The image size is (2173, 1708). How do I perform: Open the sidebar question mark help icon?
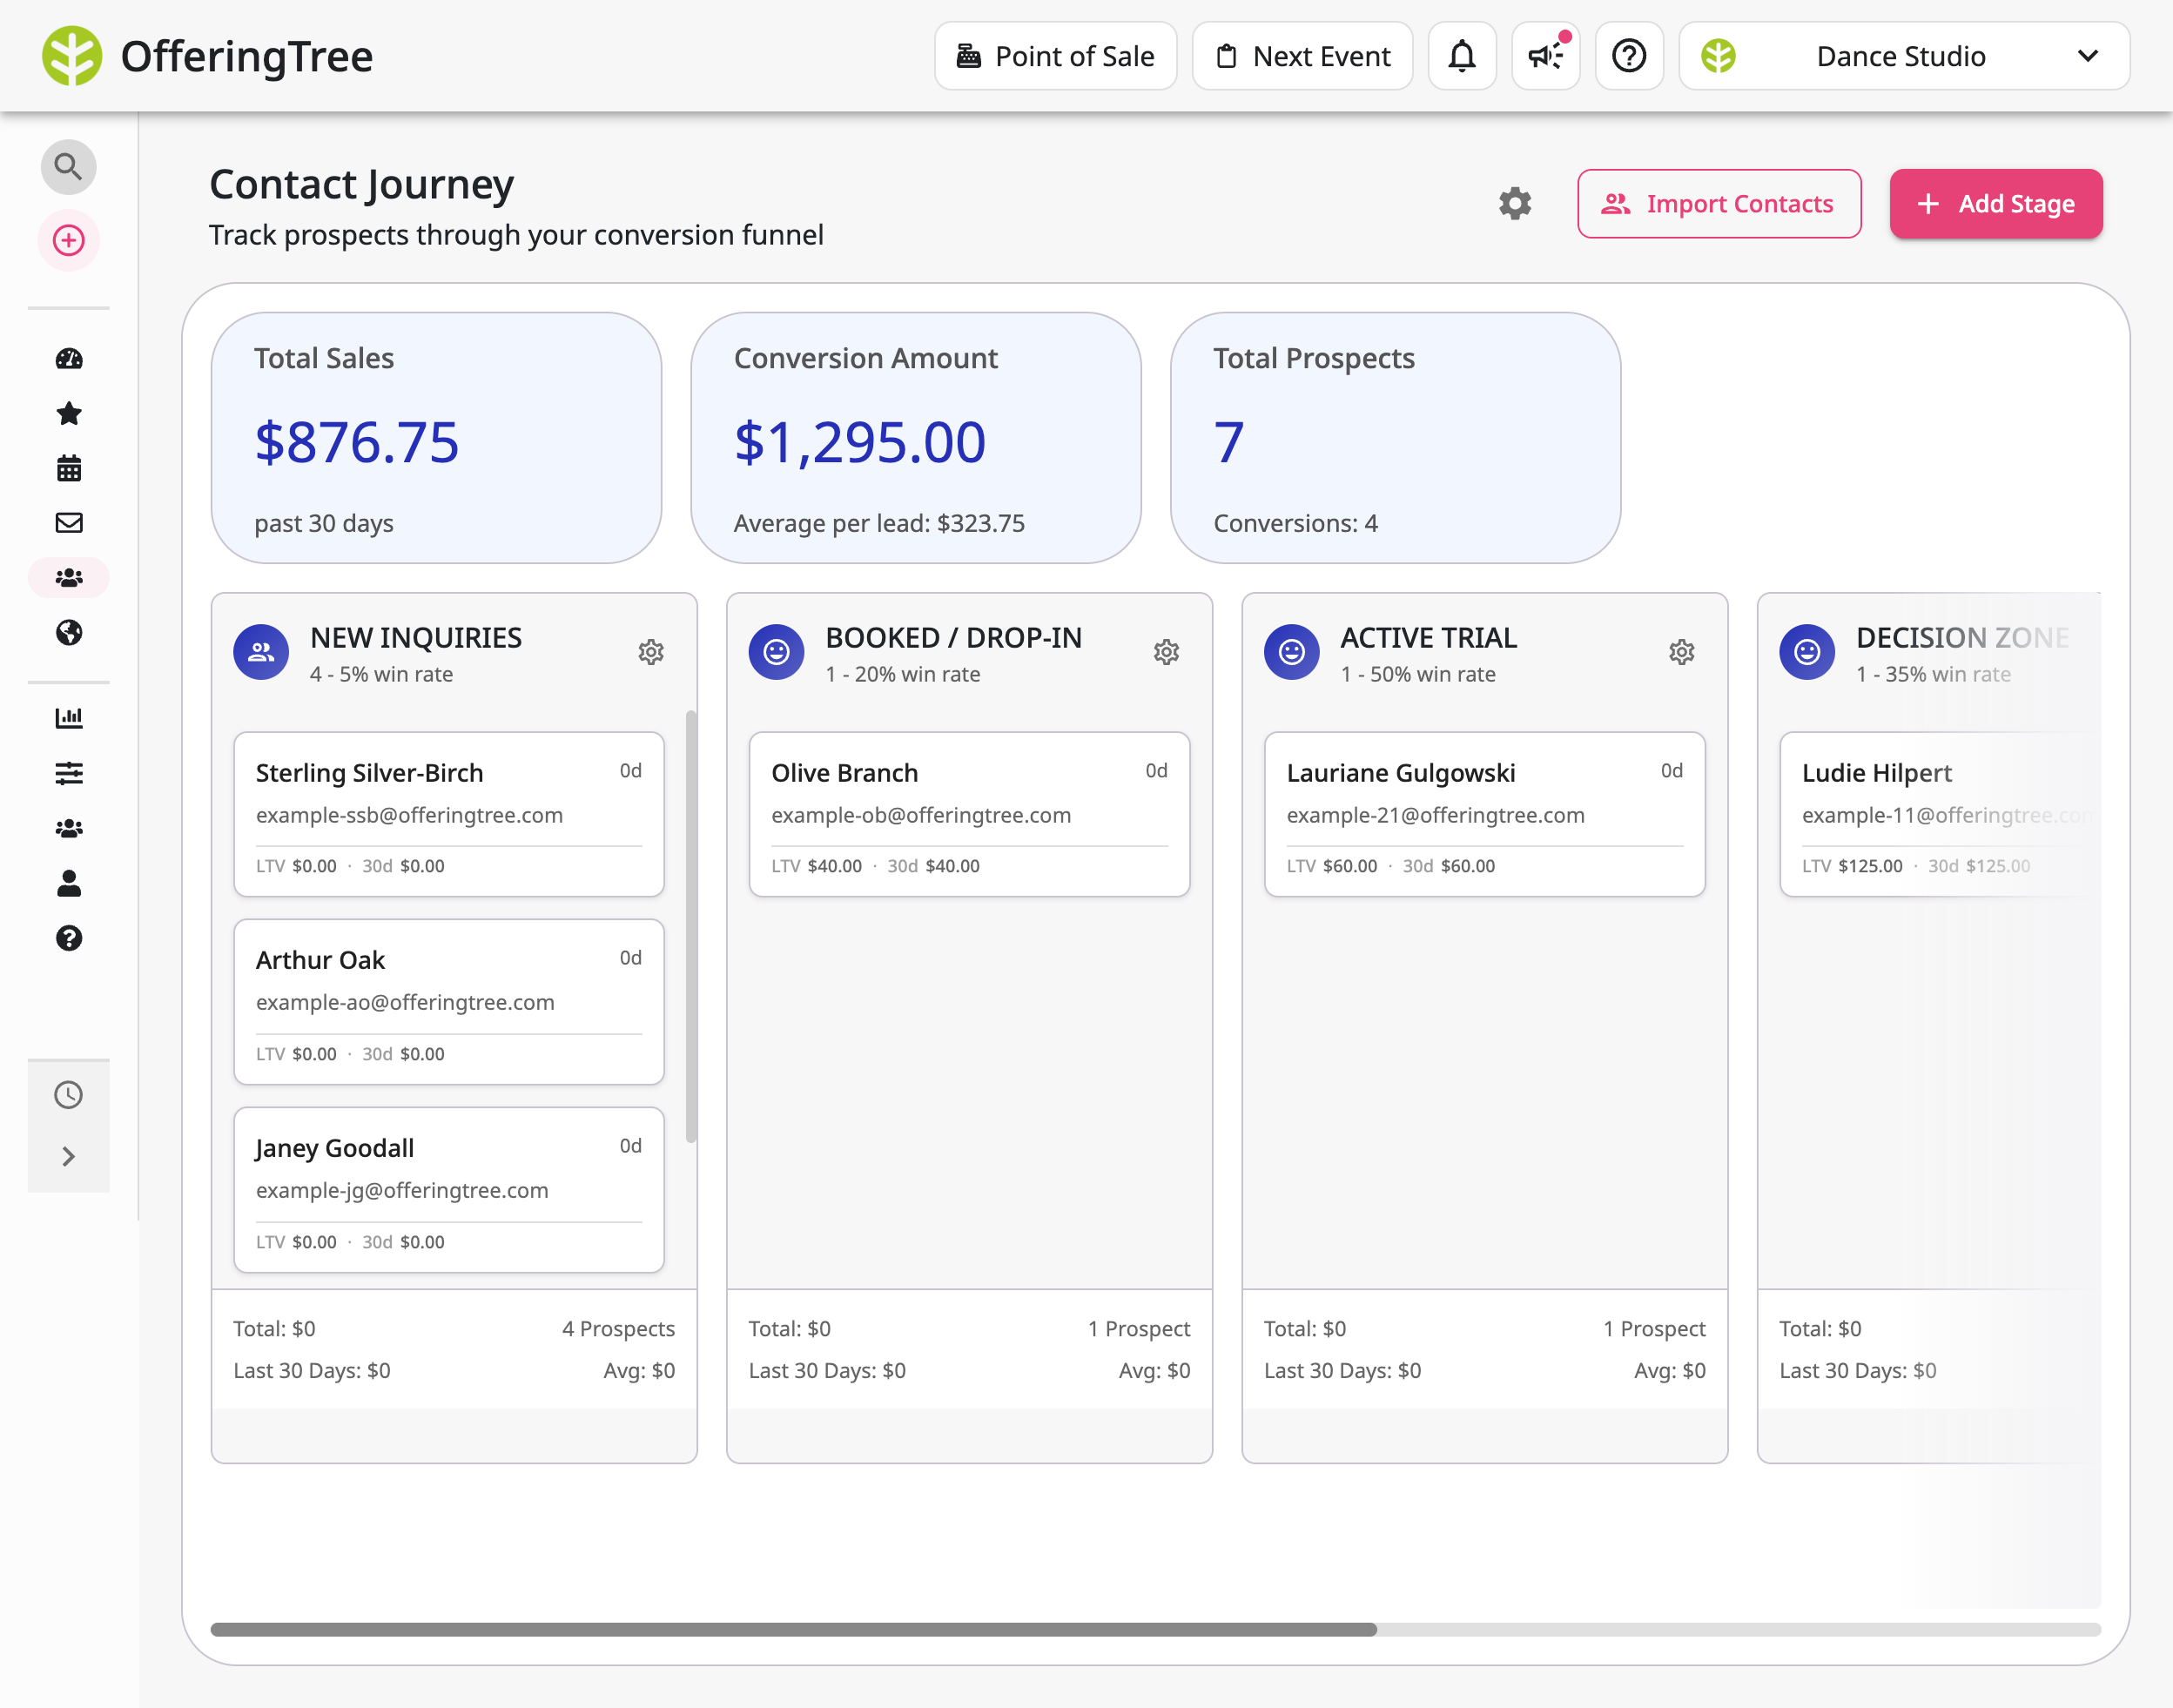pyautogui.click(x=68, y=938)
